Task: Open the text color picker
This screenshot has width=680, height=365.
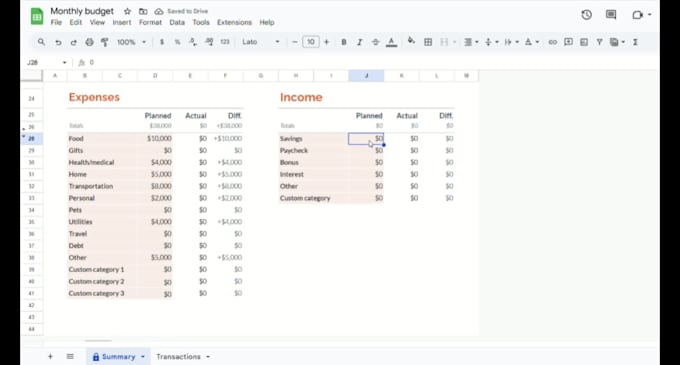Action: (391, 42)
